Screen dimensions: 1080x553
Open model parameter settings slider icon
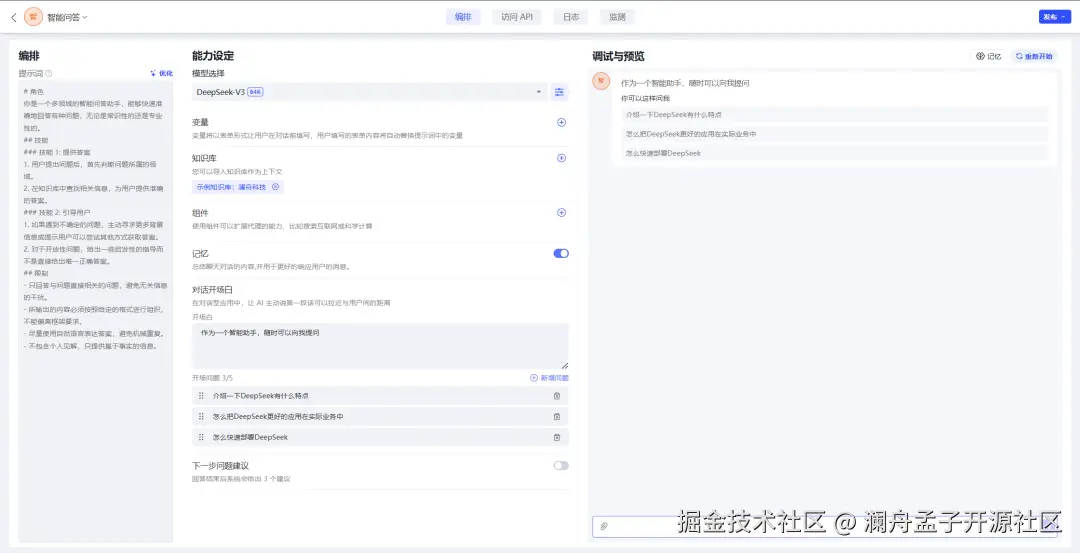(559, 92)
